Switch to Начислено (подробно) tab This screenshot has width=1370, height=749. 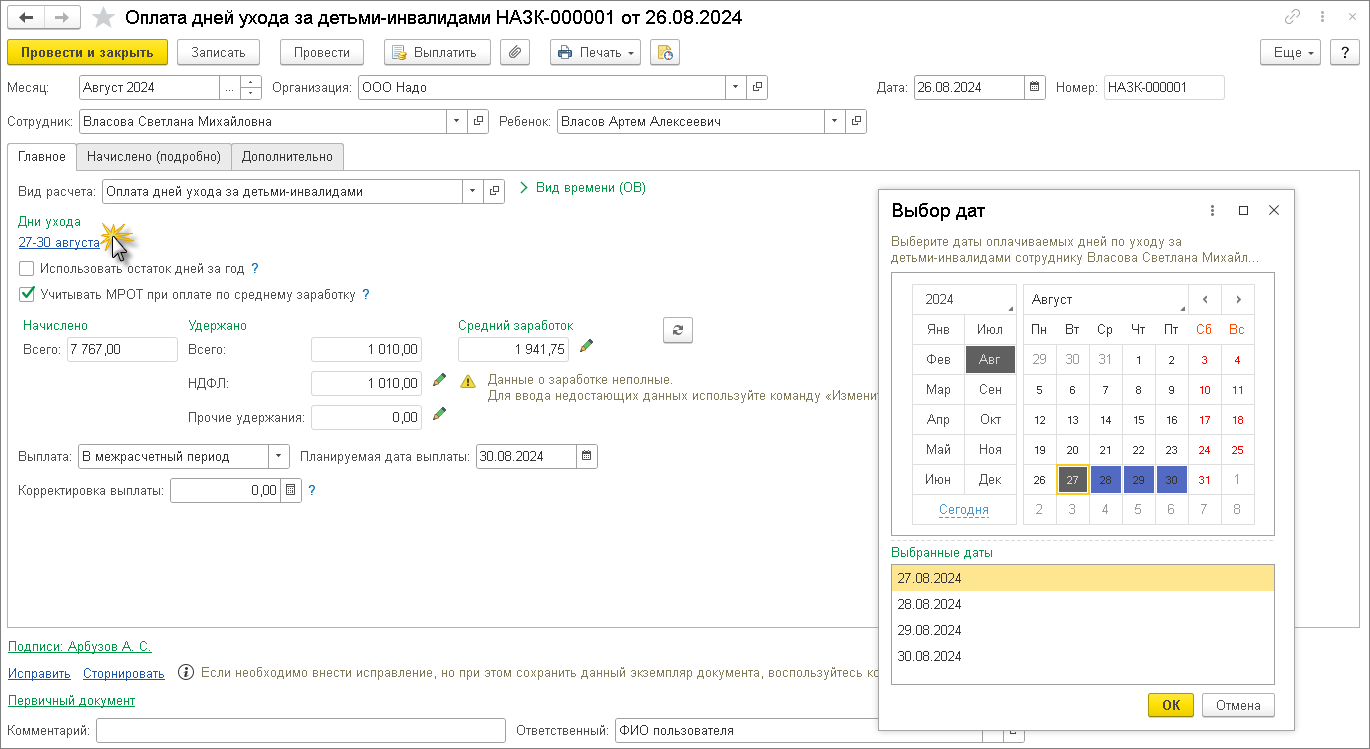154,156
